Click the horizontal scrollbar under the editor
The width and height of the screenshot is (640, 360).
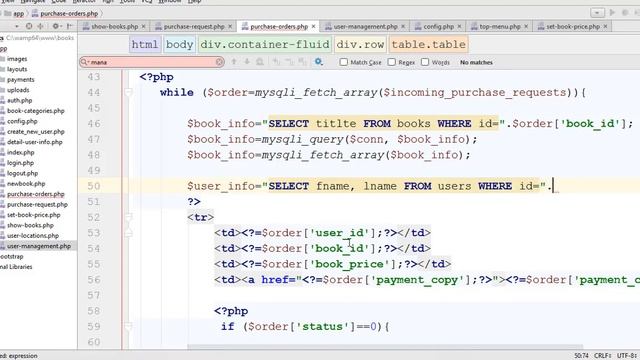pyautogui.click(x=385, y=347)
